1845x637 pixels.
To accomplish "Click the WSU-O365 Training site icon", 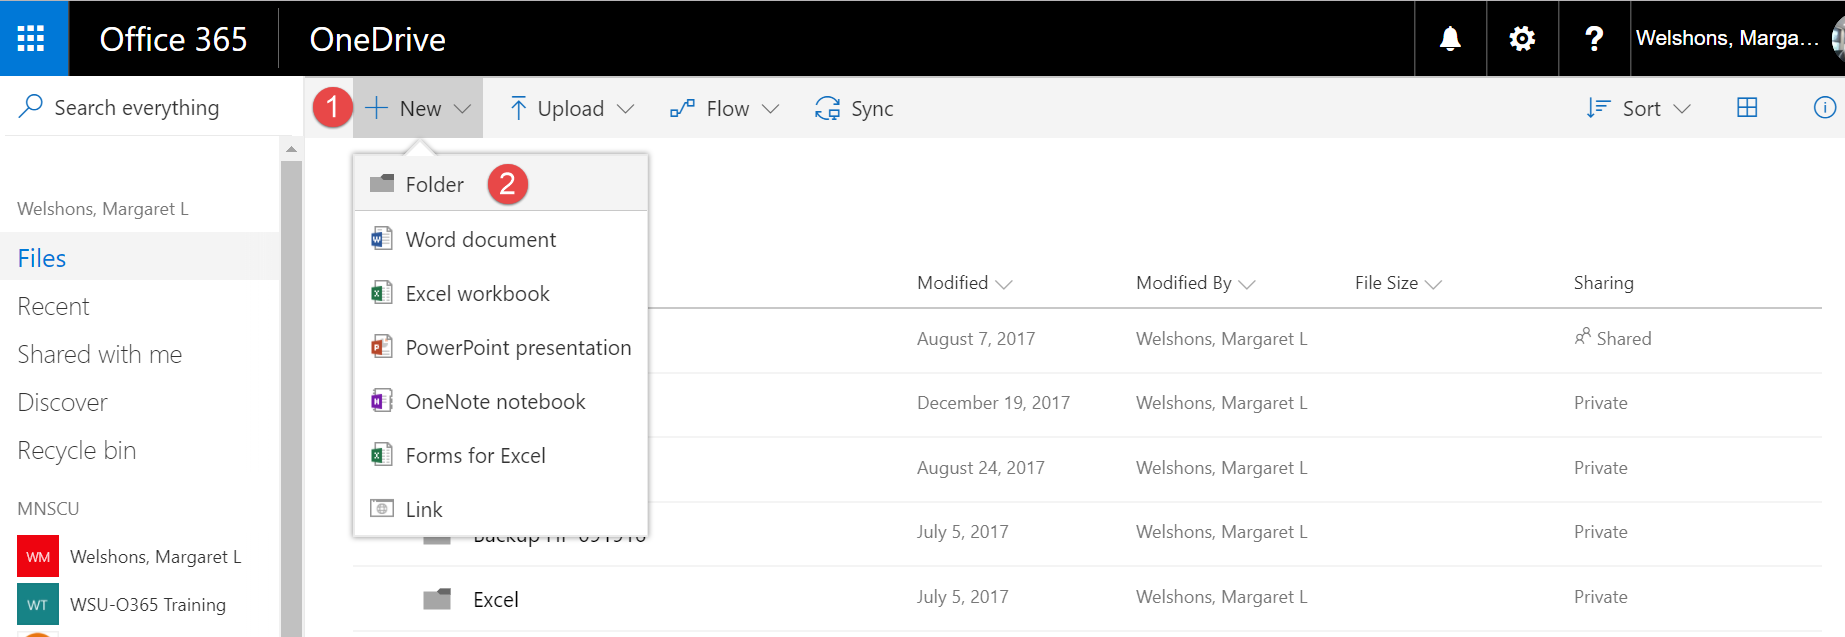I will click(x=38, y=604).
